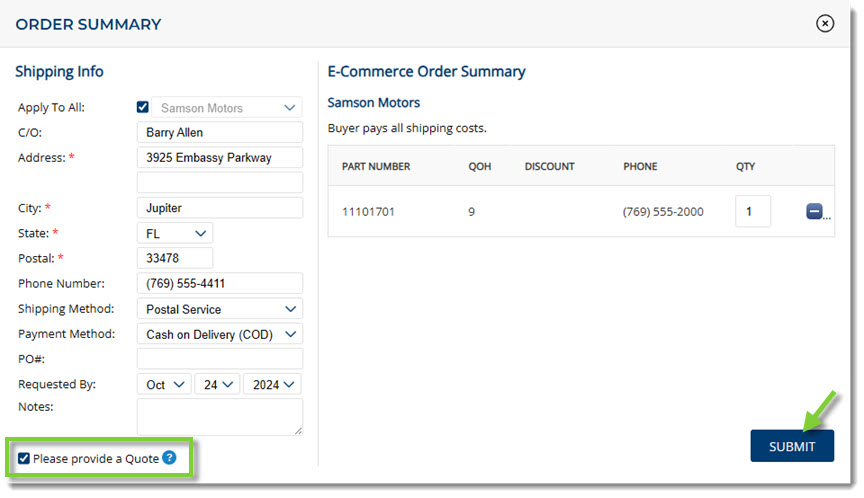Click the C/O field with Barry Allen
Viewport: 864px width, 498px height.
click(220, 132)
